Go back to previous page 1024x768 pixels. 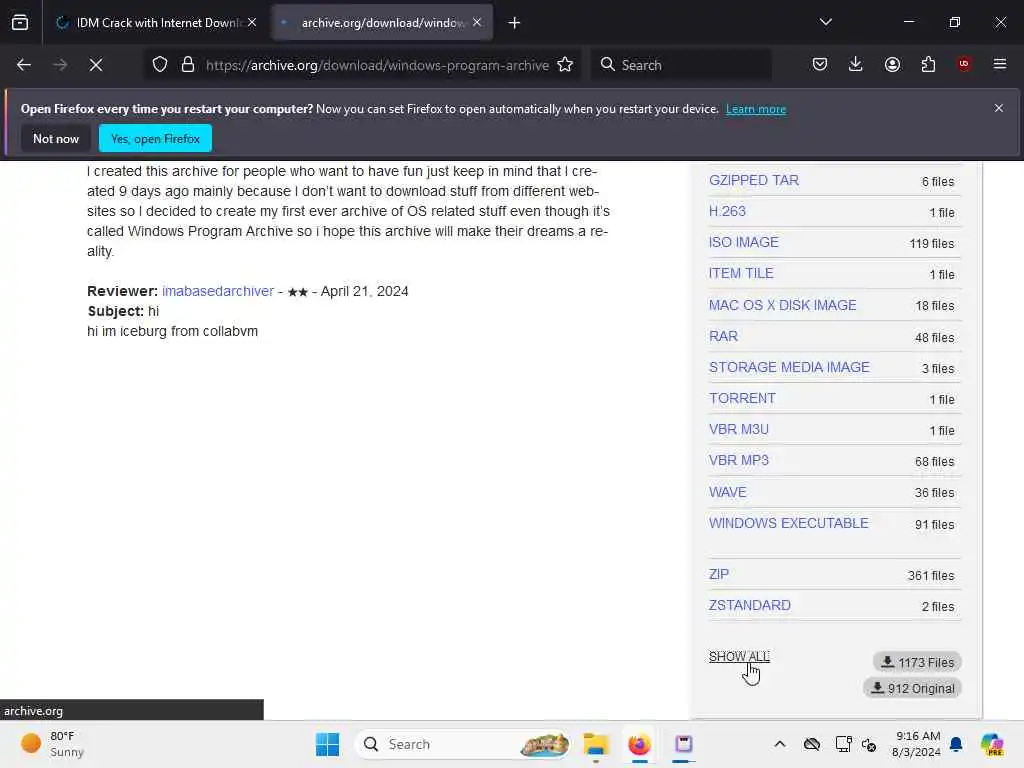click(24, 65)
